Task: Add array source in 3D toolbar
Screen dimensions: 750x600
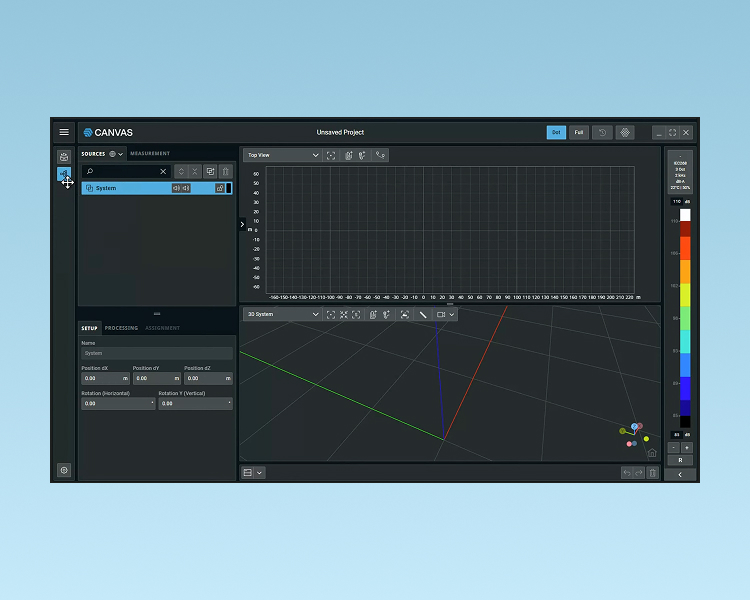Action: pos(373,314)
